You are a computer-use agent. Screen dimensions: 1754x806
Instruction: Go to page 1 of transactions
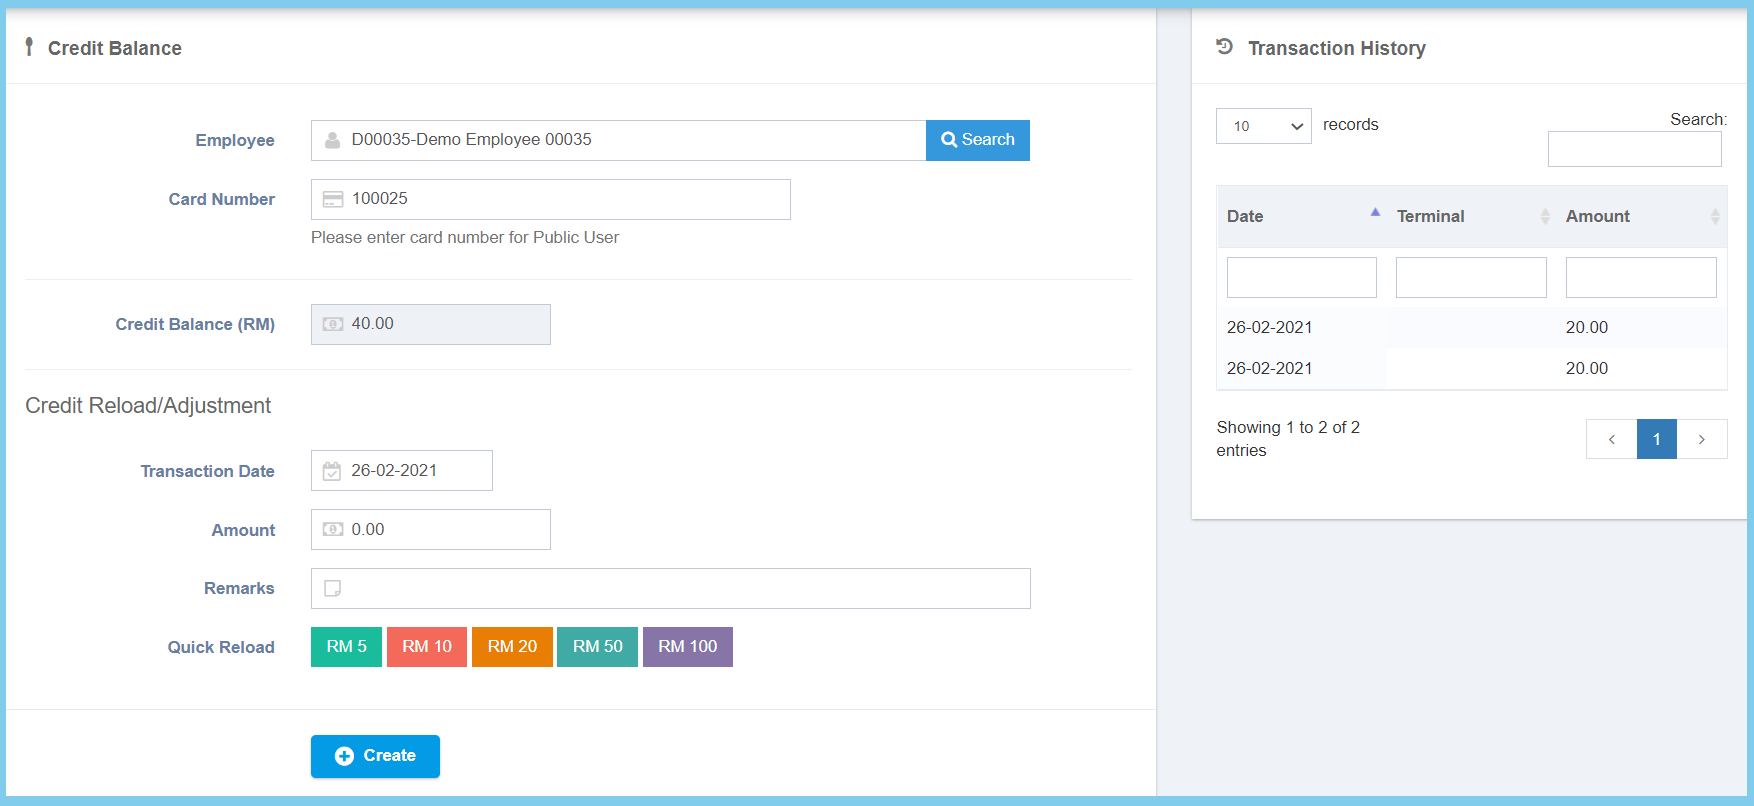click(1656, 439)
